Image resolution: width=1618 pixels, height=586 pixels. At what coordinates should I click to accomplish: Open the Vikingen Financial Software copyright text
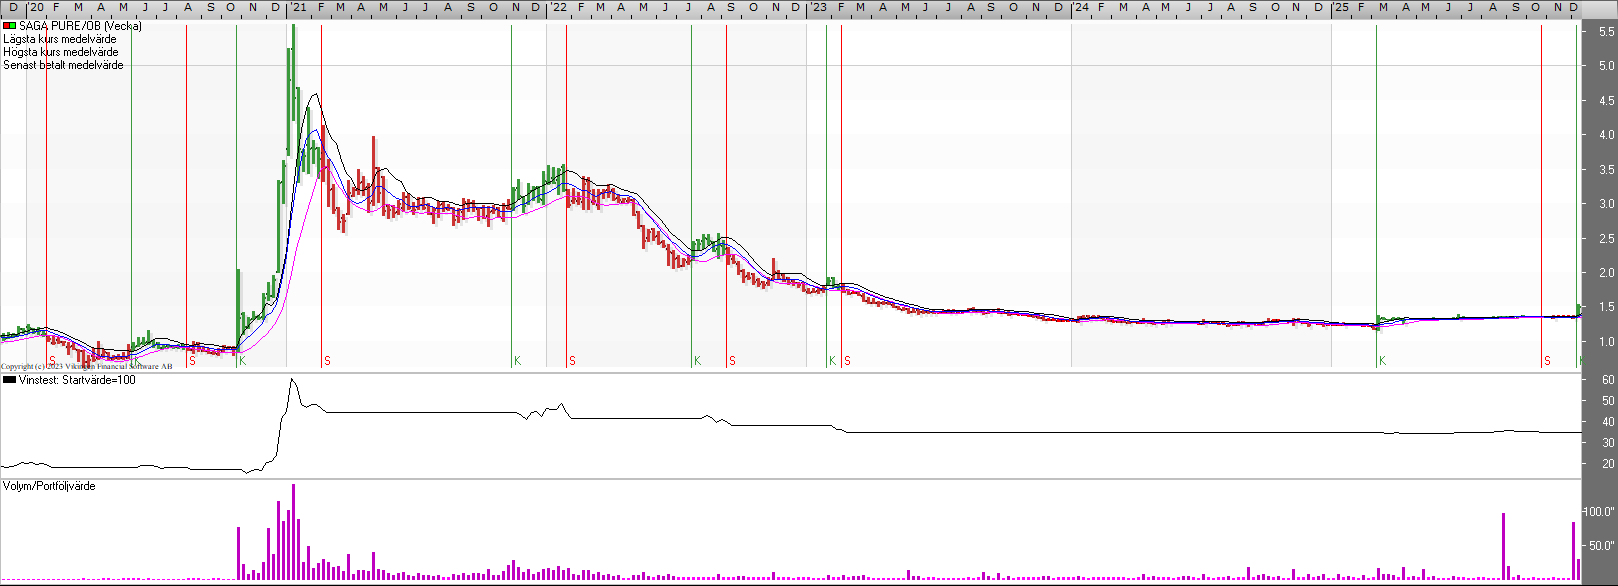click(x=86, y=367)
